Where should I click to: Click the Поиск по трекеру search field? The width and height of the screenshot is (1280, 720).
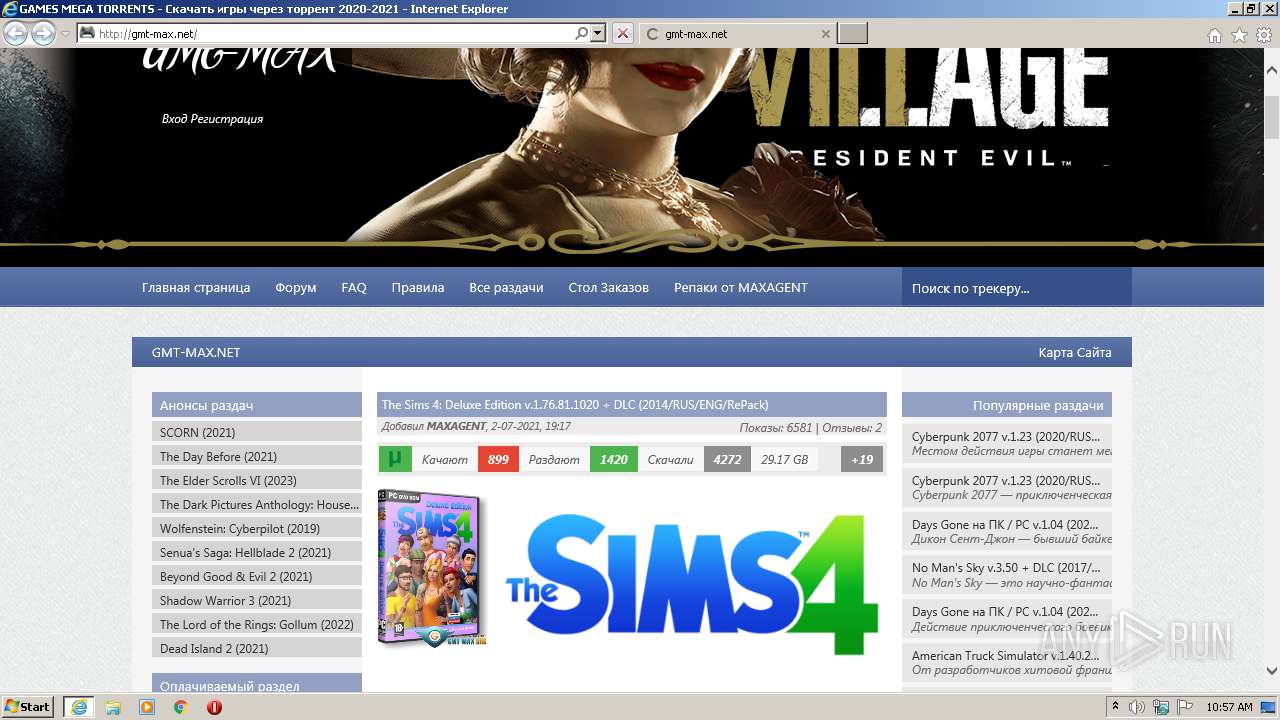point(1017,288)
